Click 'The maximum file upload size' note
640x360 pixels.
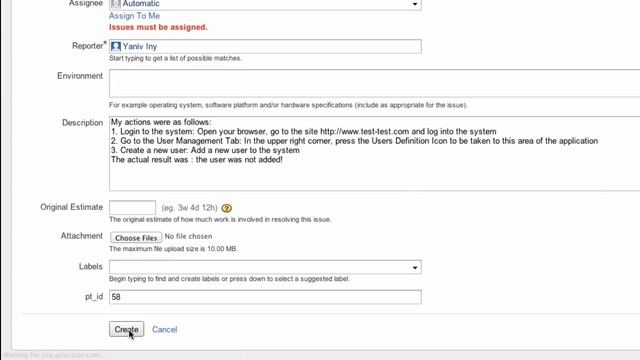point(173,249)
